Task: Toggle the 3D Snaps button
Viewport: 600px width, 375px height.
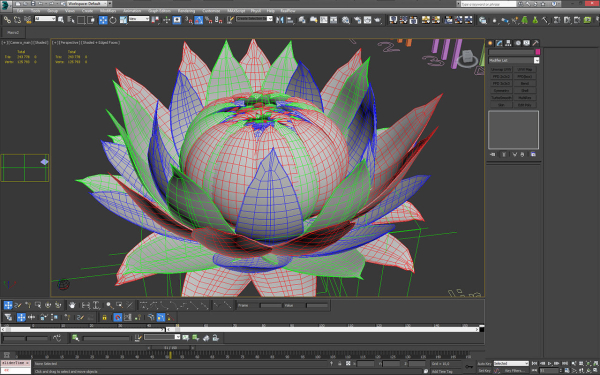Action: 189,20
